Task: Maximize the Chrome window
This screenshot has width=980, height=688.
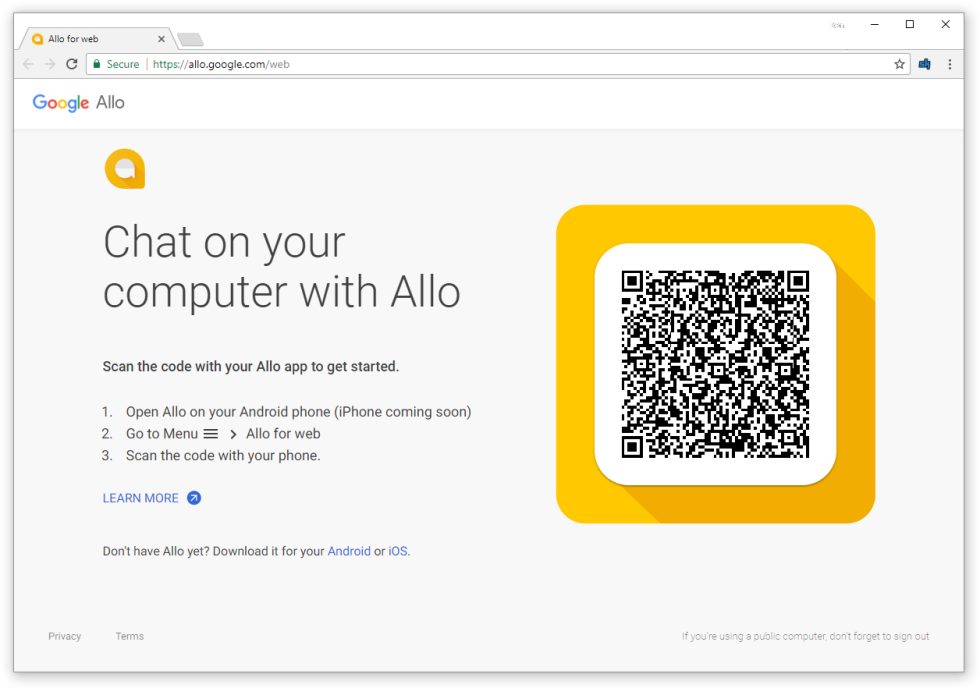Action: (910, 24)
